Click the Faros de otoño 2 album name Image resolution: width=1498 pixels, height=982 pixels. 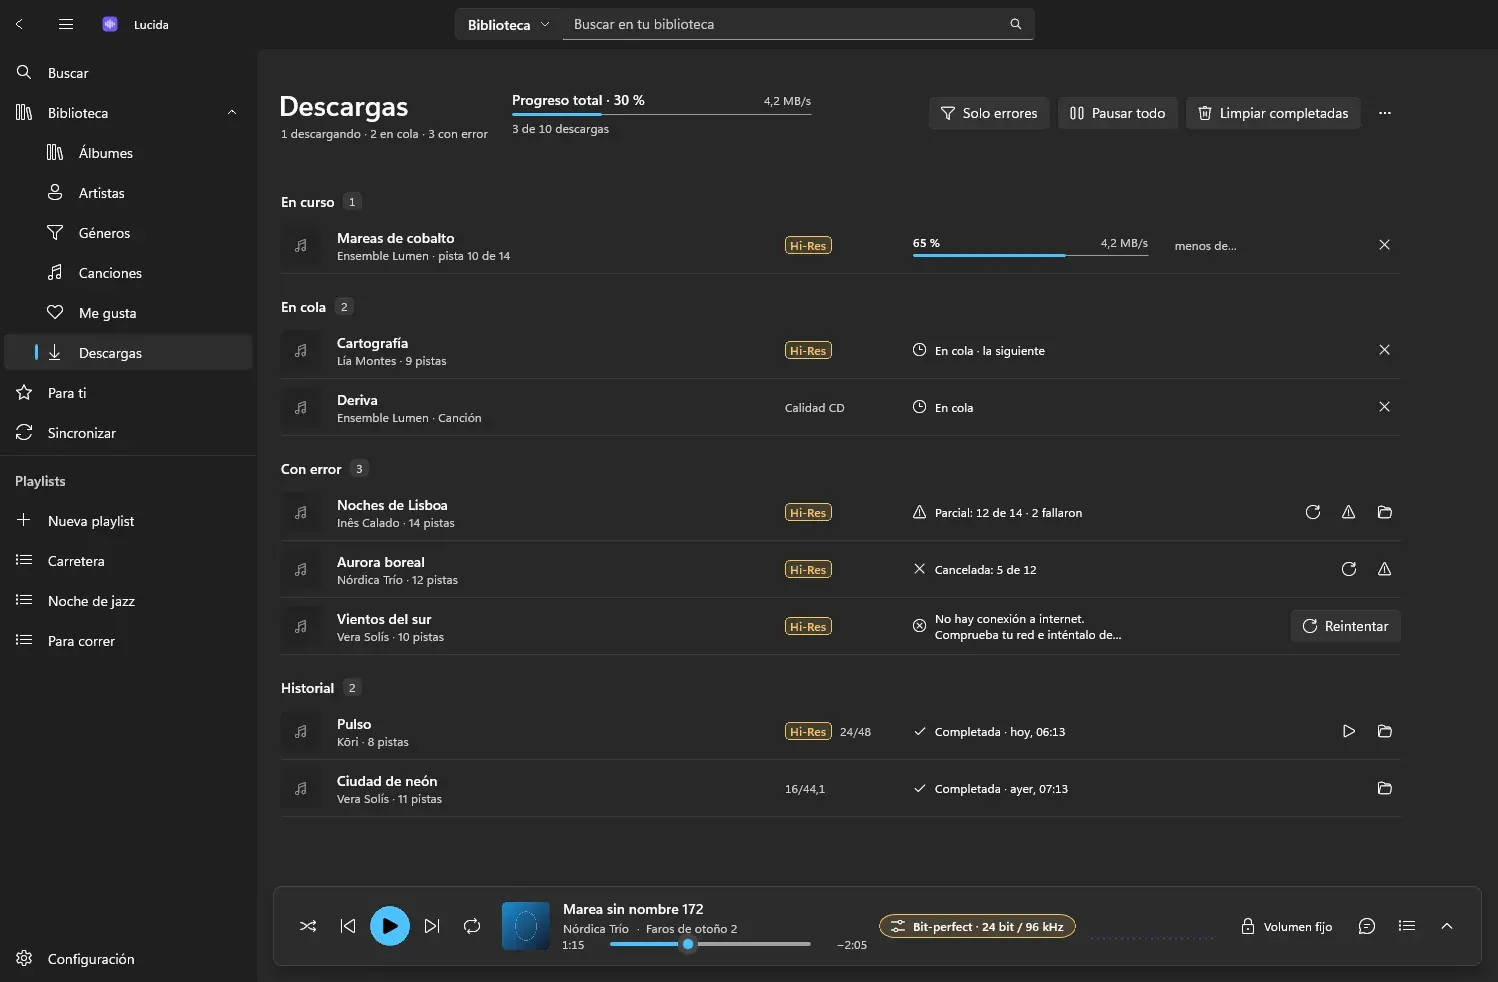click(x=691, y=929)
